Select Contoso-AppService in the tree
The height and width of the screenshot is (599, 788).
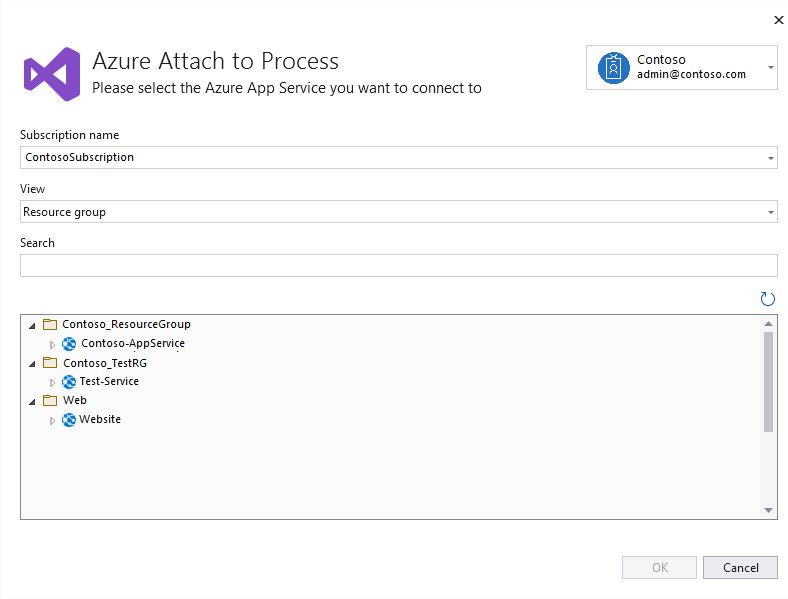(x=133, y=343)
